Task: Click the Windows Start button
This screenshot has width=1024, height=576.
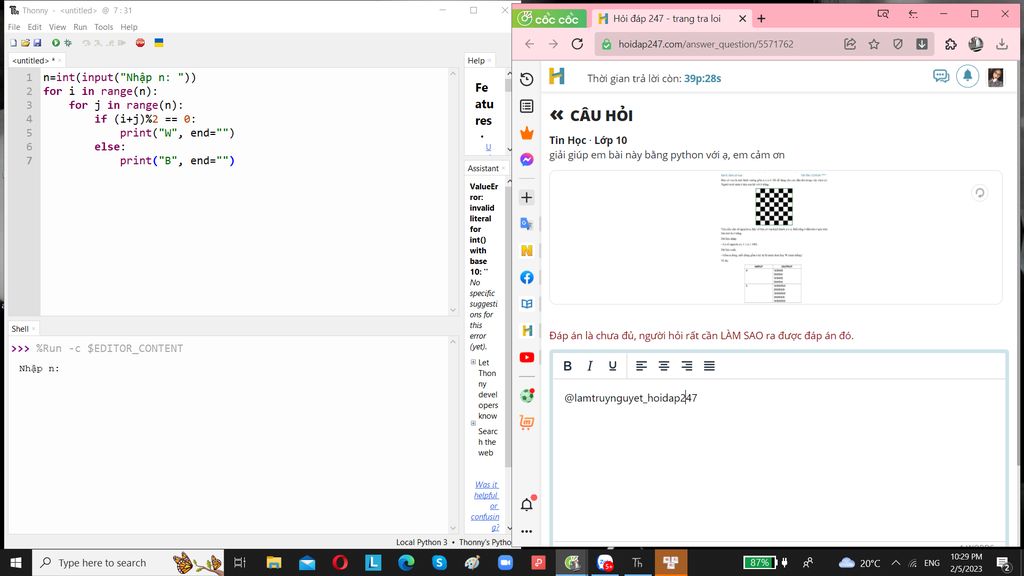Action: 16,562
